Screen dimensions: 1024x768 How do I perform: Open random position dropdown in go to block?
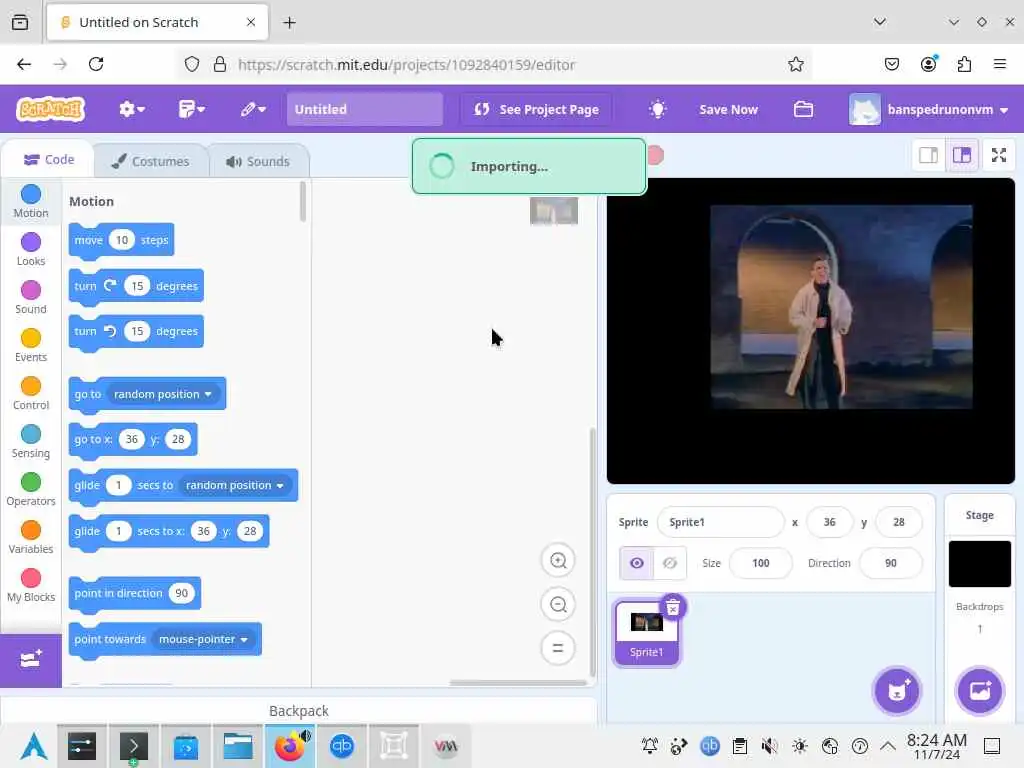point(163,394)
